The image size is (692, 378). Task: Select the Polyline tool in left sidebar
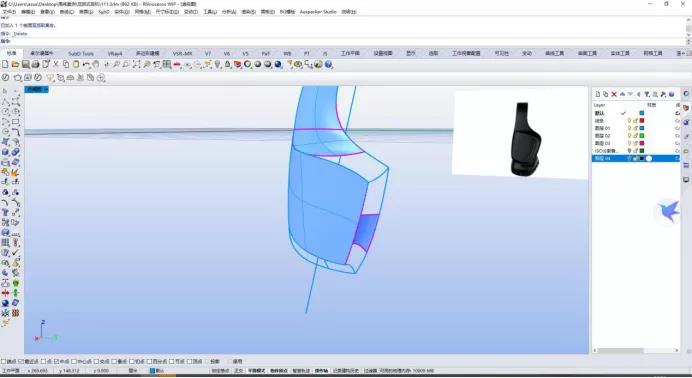pos(5,101)
